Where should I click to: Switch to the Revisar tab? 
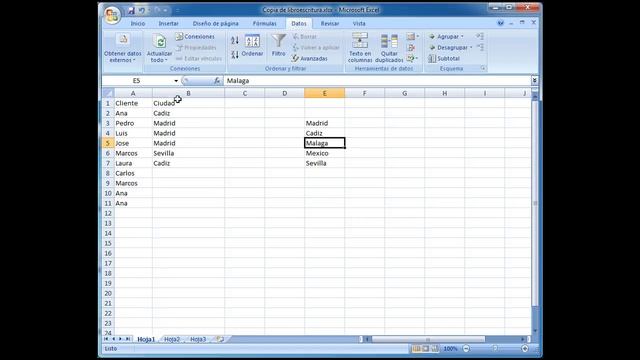(x=330, y=24)
